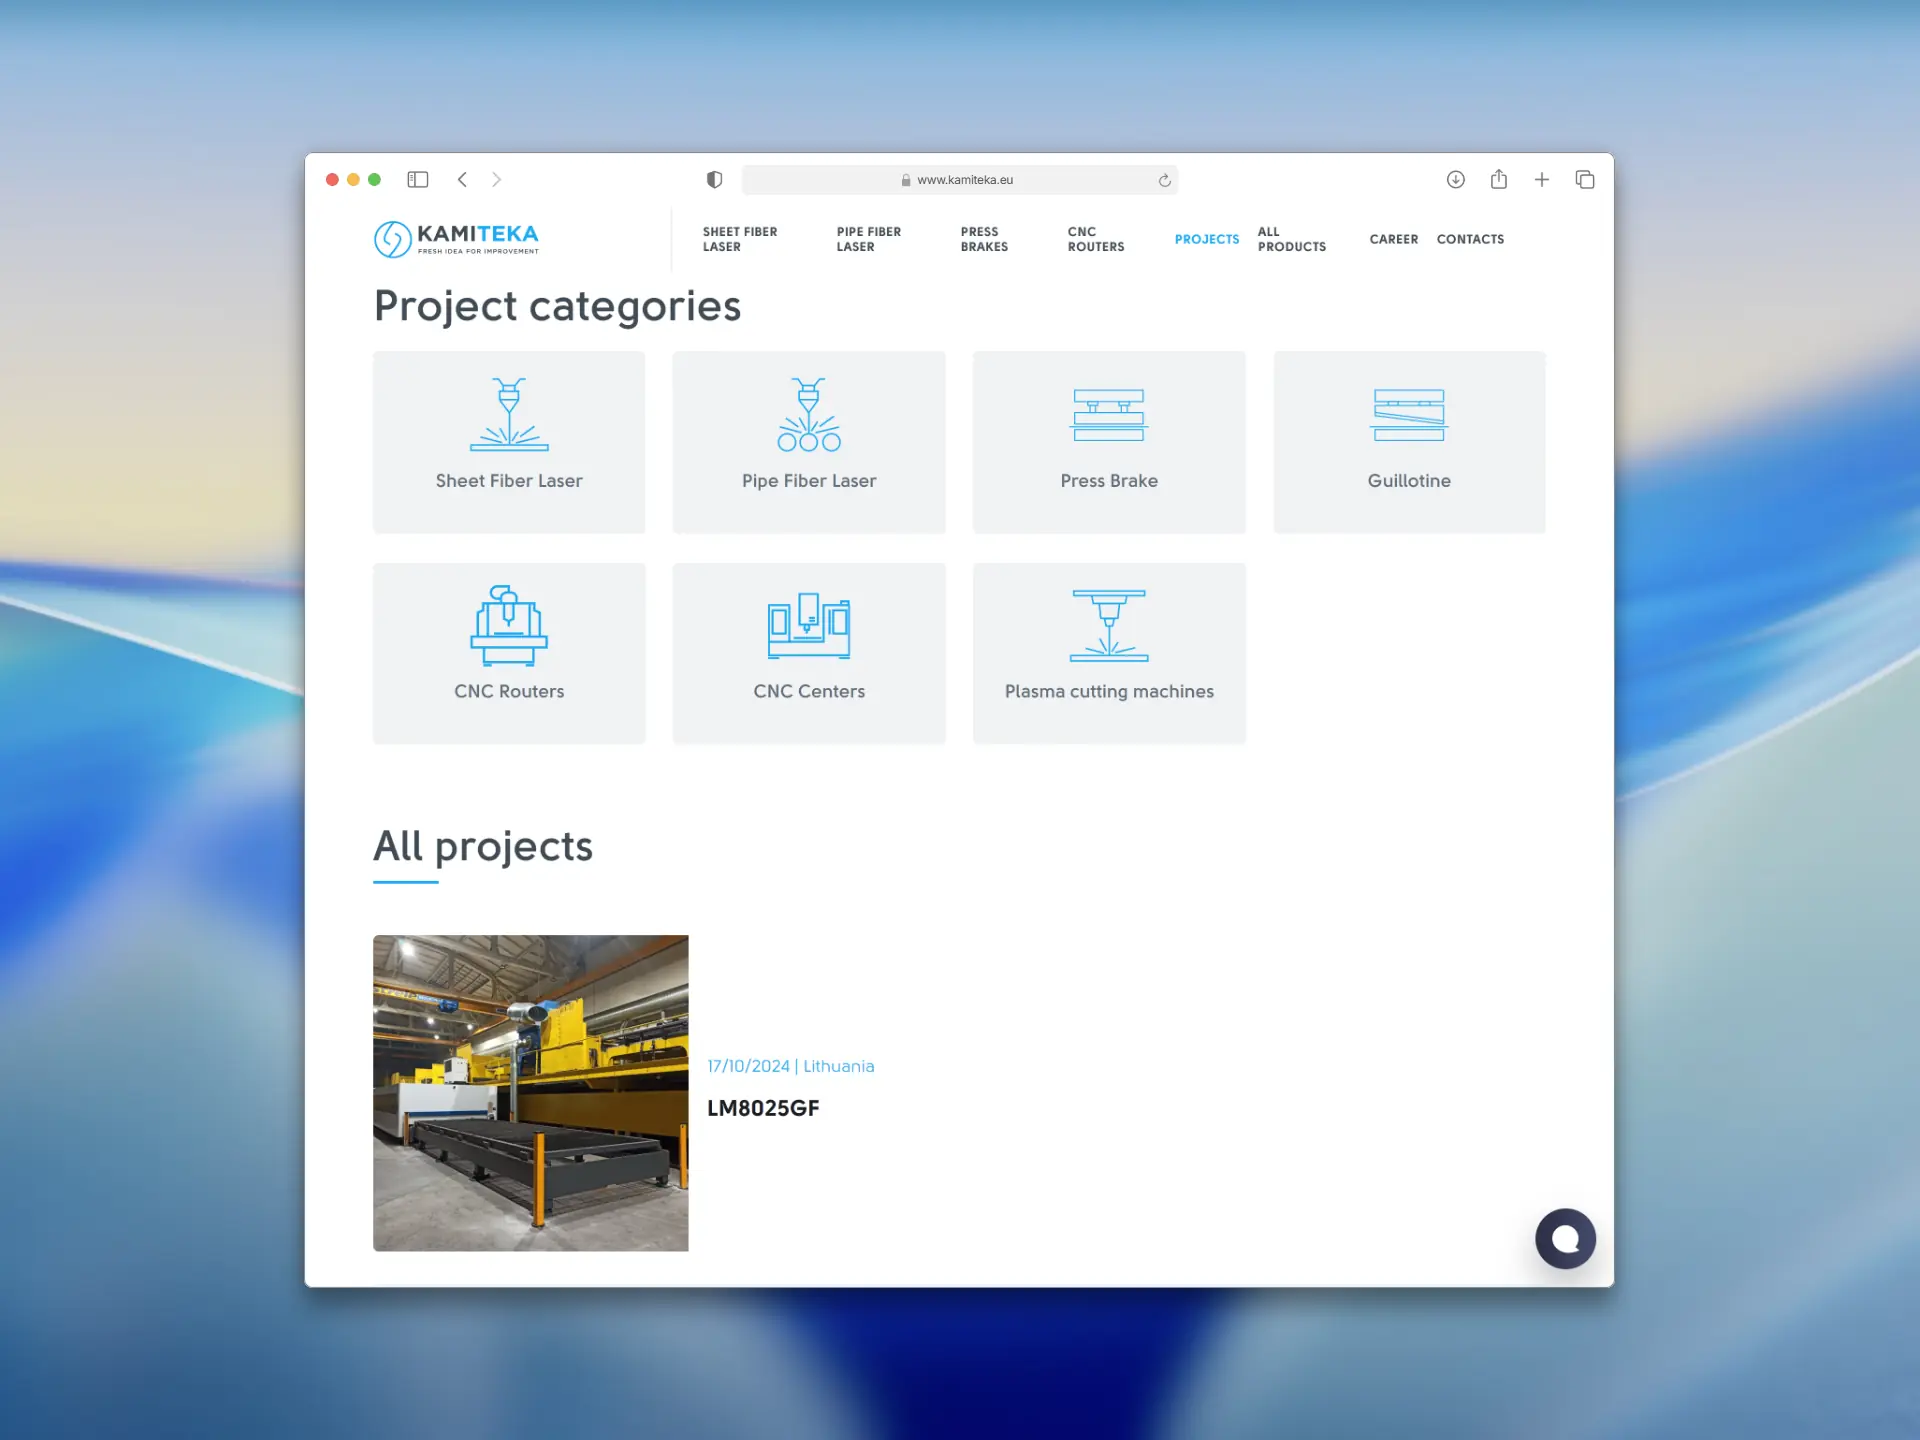Click the CNC Routers machine icon
The width and height of the screenshot is (1920, 1440).
click(509, 626)
